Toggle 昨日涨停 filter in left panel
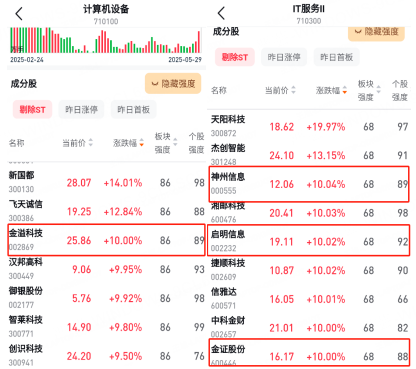Viewport: 416px width, 369px height. [81, 109]
